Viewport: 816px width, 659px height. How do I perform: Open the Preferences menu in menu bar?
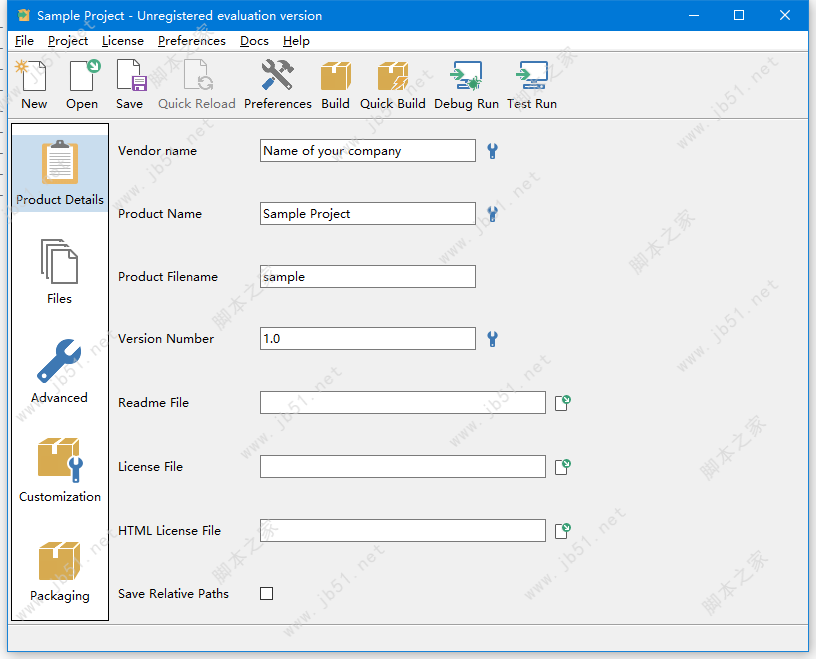point(192,41)
